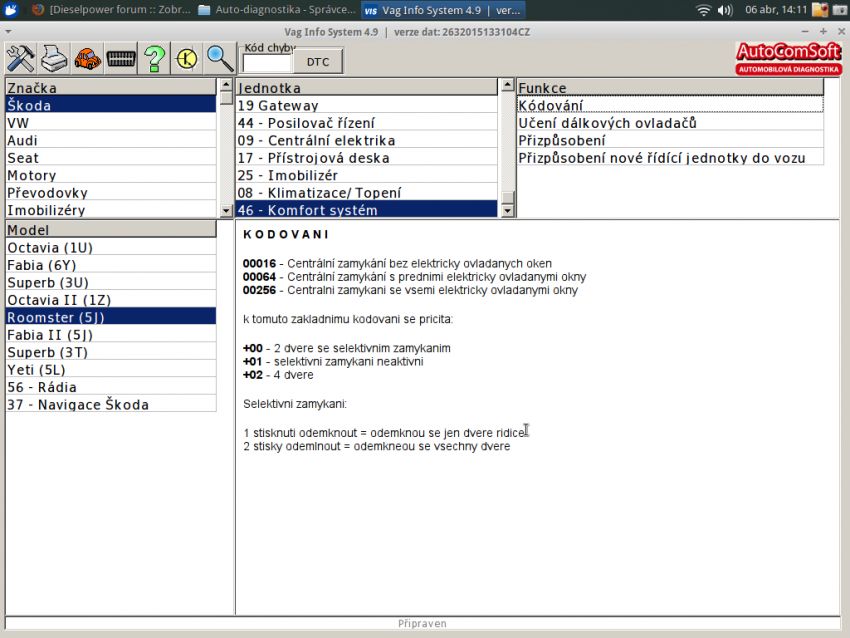Click coding value 00016 in text
The height and width of the screenshot is (638, 850).
259,263
